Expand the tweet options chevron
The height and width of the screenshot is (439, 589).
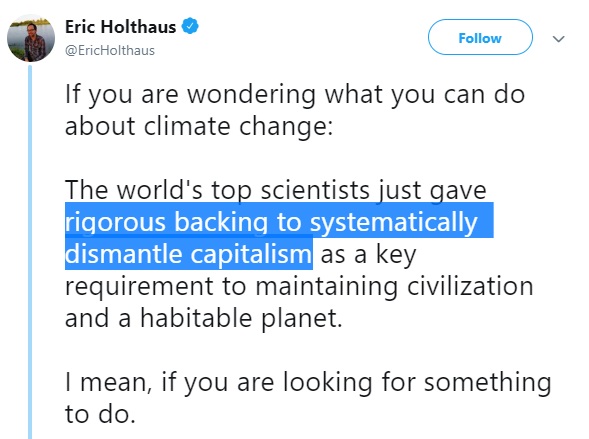pyautogui.click(x=559, y=39)
